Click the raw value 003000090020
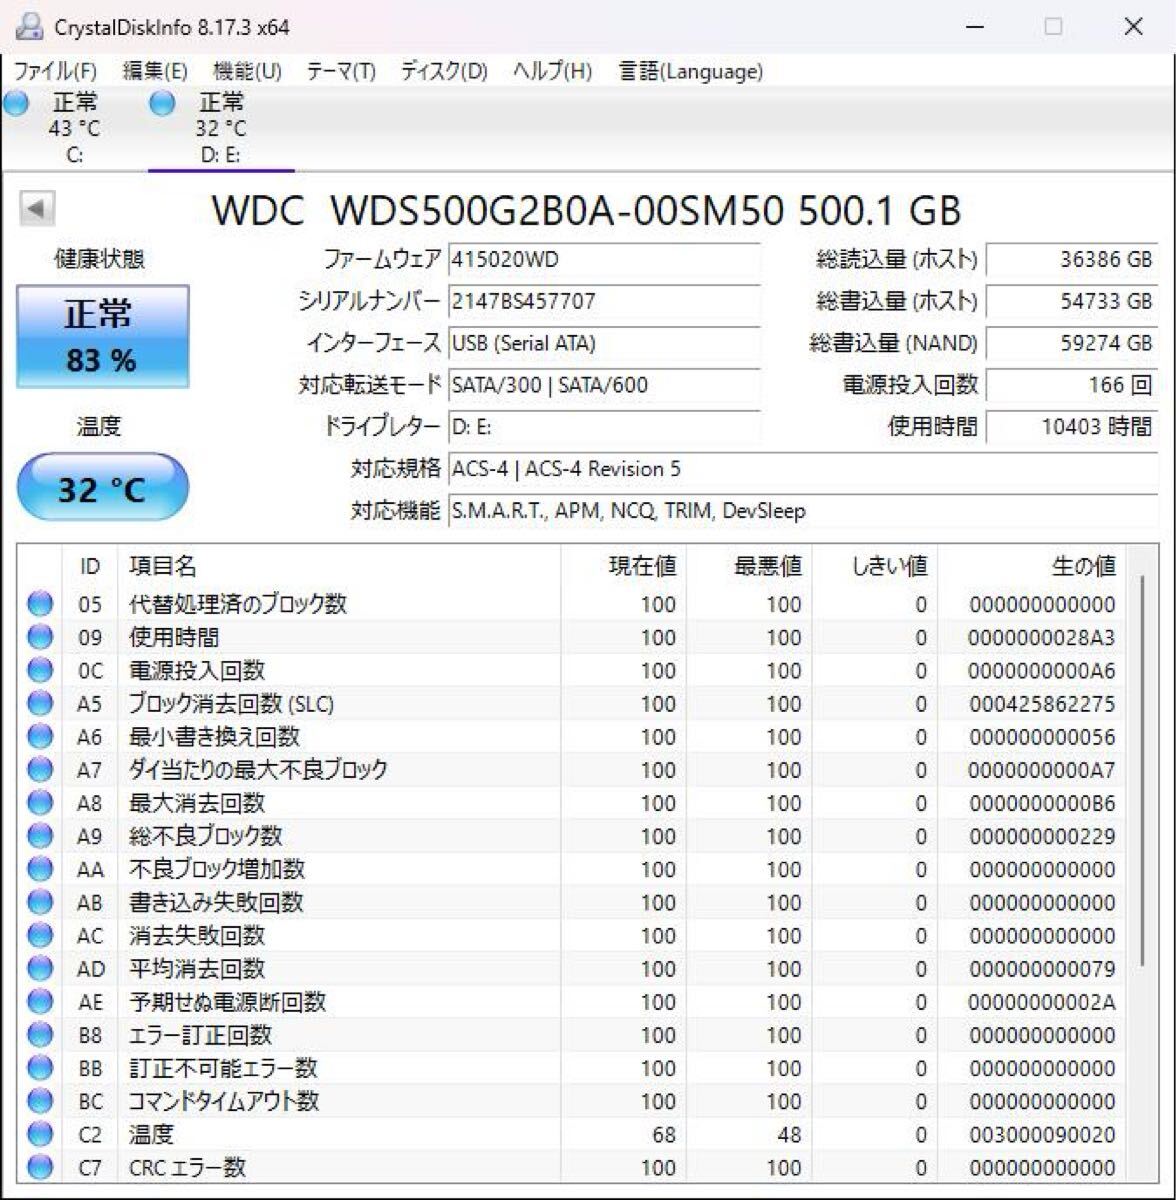The width and height of the screenshot is (1176, 1200). pyautogui.click(x=1041, y=1134)
